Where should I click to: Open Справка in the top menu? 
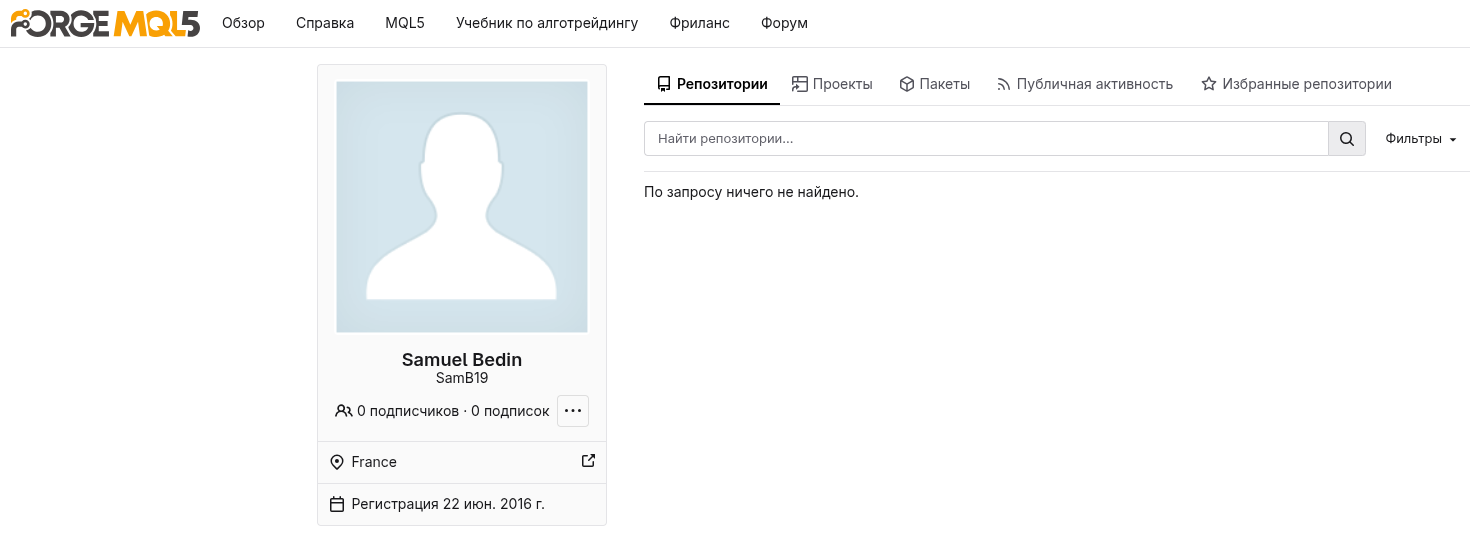pyautogui.click(x=325, y=23)
